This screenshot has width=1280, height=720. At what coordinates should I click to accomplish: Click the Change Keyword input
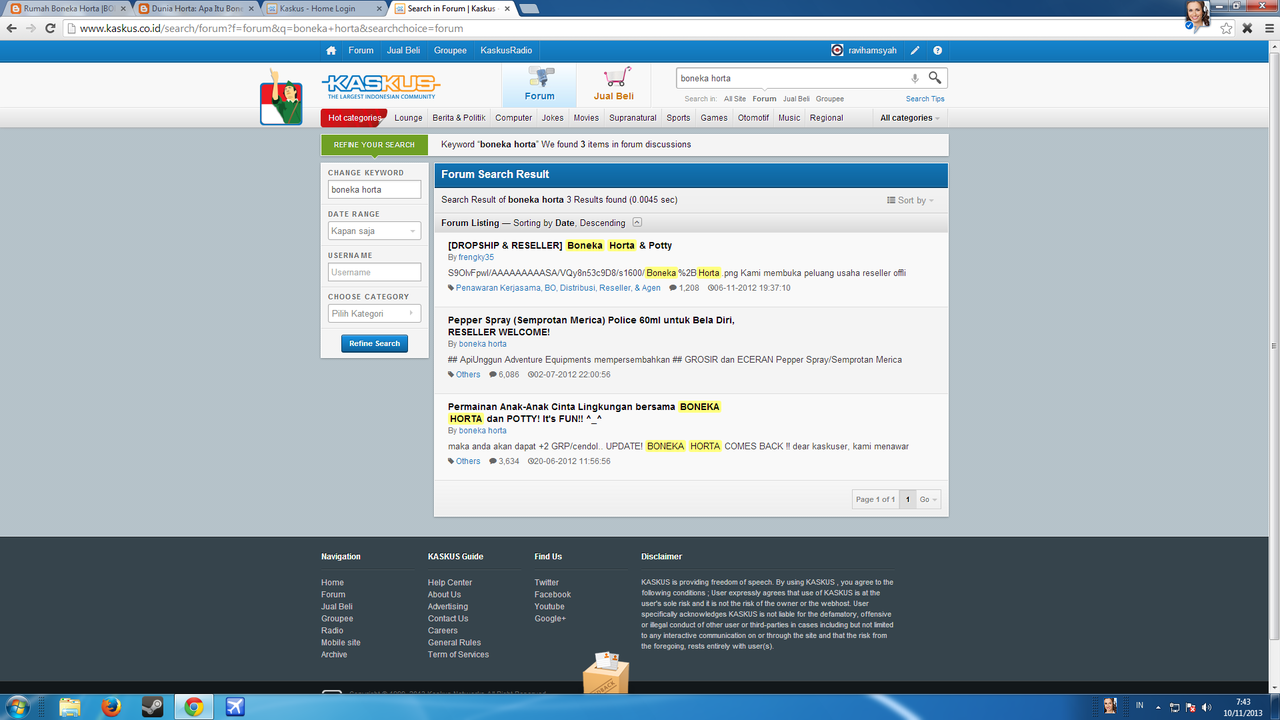[x=374, y=189]
